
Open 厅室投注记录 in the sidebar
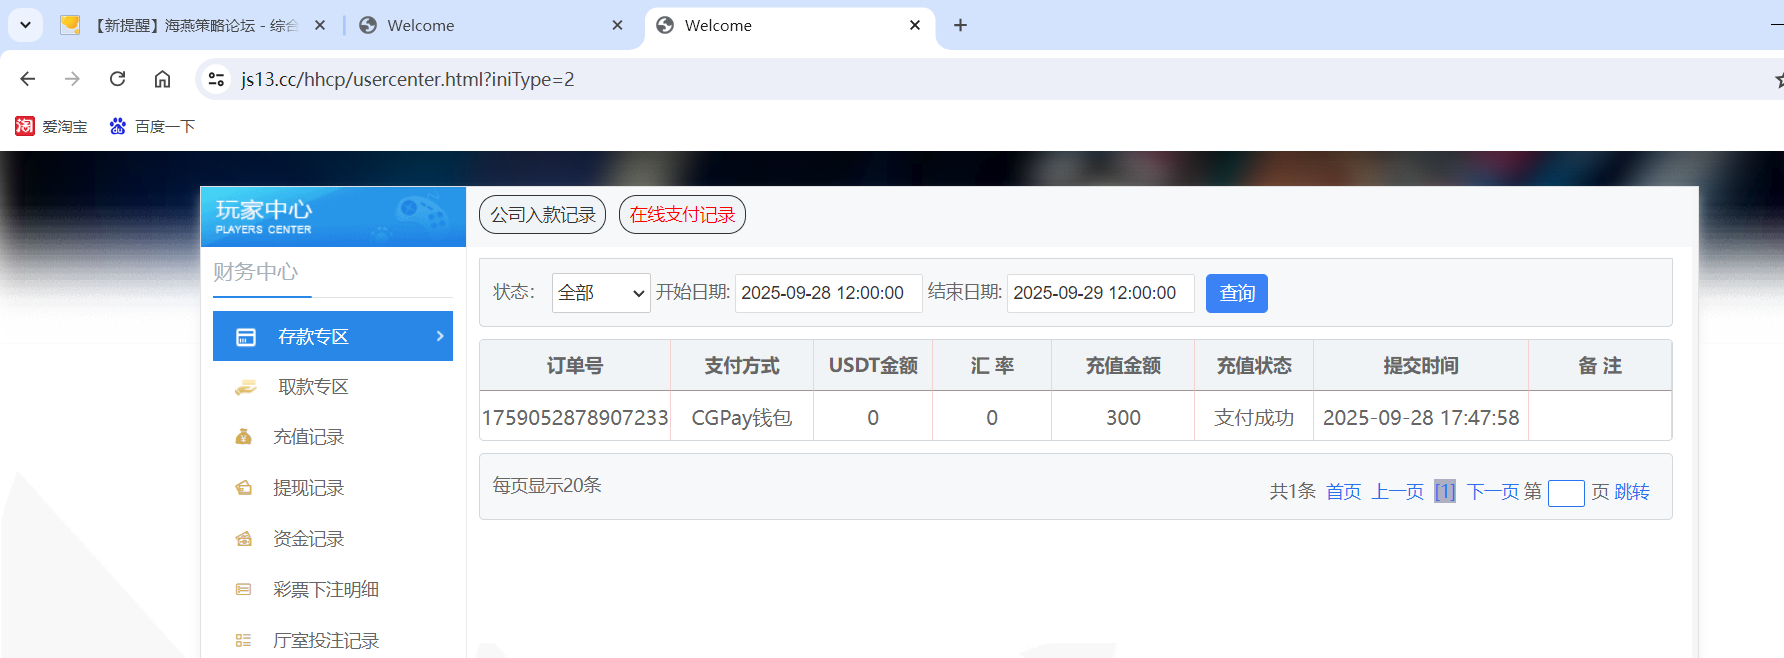[x=325, y=641]
